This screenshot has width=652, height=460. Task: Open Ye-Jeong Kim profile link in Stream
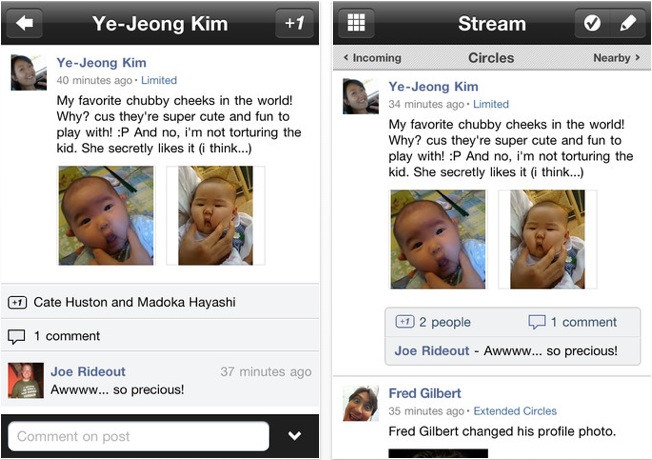pyautogui.click(x=433, y=87)
